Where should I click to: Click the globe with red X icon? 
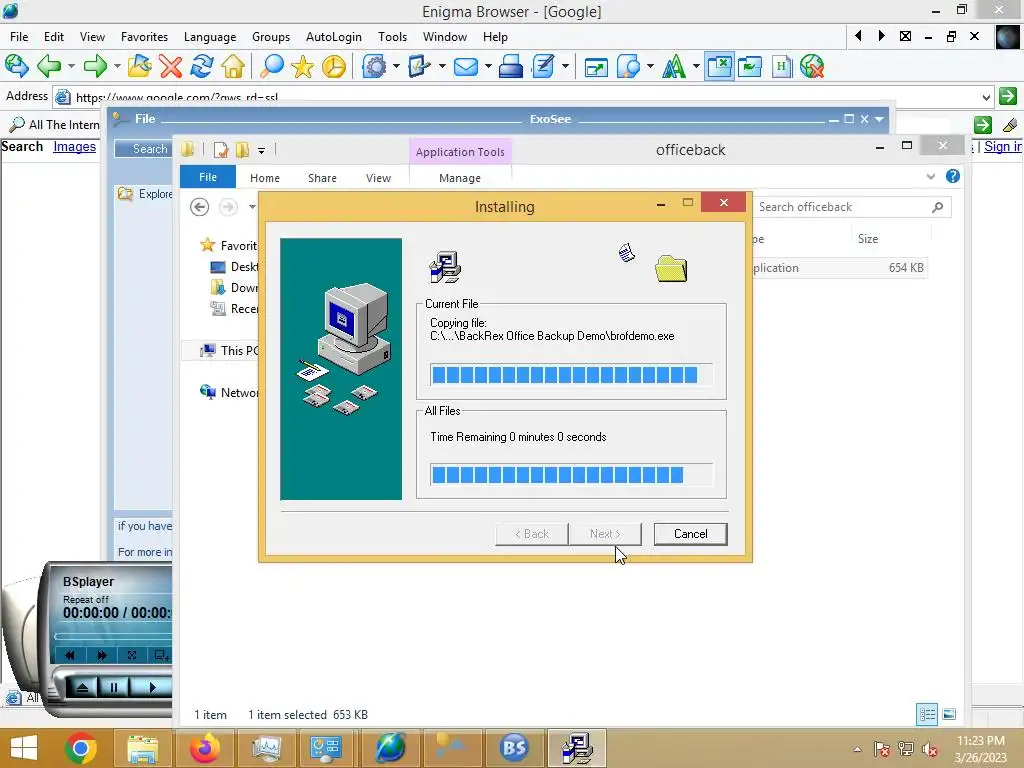pos(812,67)
